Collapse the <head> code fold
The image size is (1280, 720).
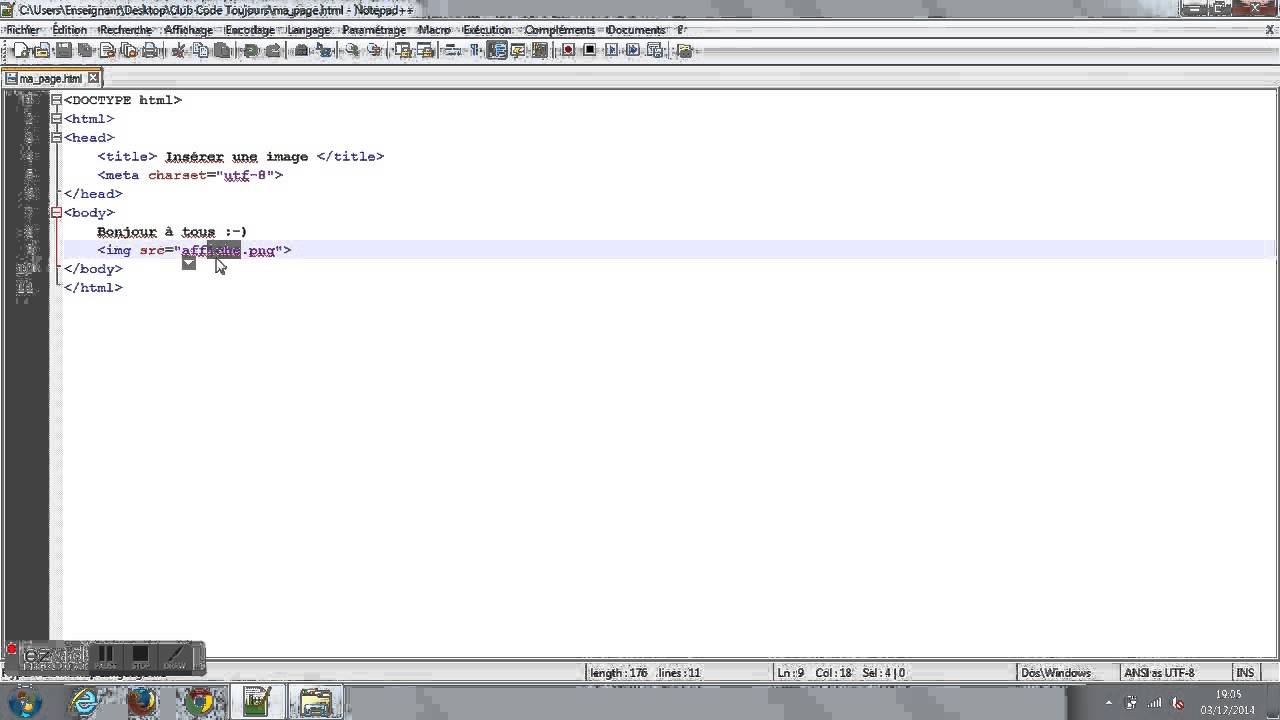(x=56, y=137)
